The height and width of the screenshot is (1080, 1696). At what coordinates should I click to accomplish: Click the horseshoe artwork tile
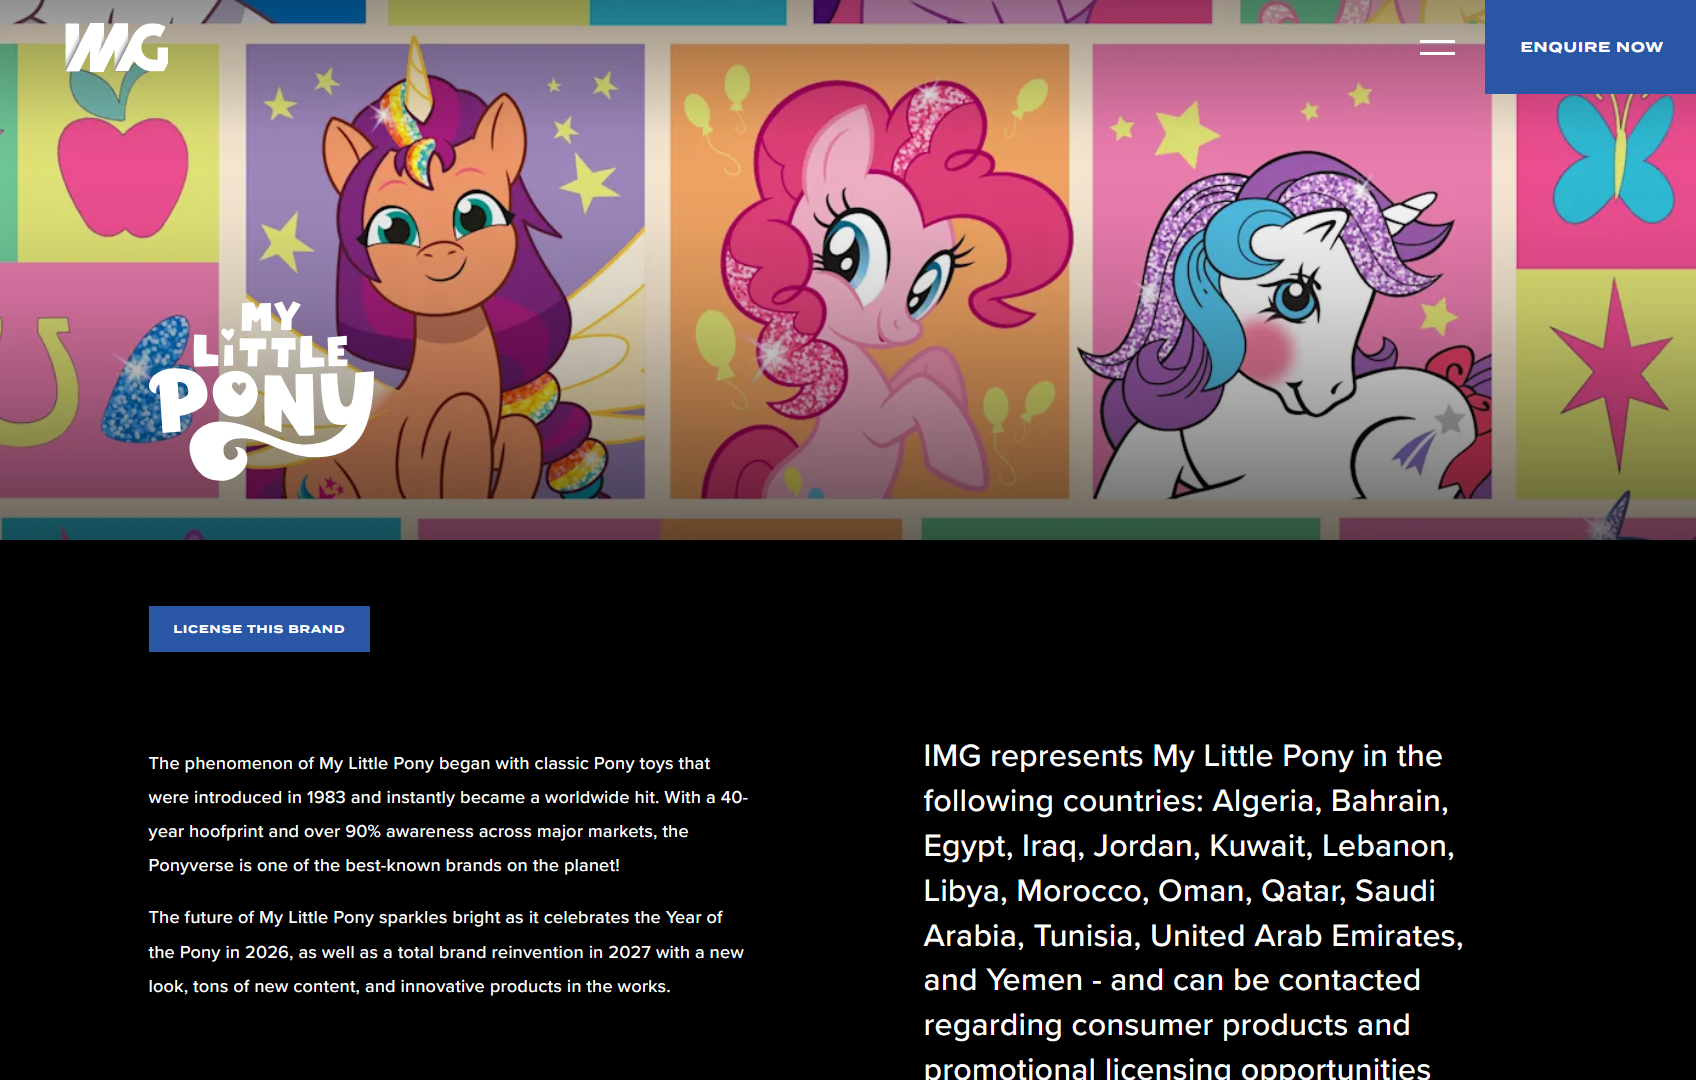pos(110,382)
